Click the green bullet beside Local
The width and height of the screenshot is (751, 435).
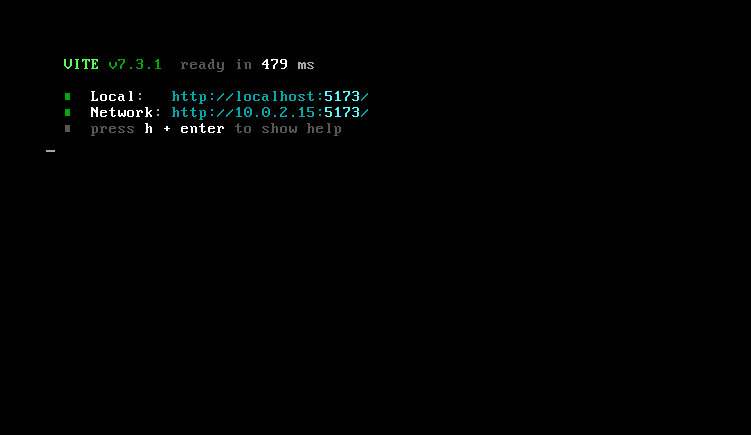click(x=68, y=96)
